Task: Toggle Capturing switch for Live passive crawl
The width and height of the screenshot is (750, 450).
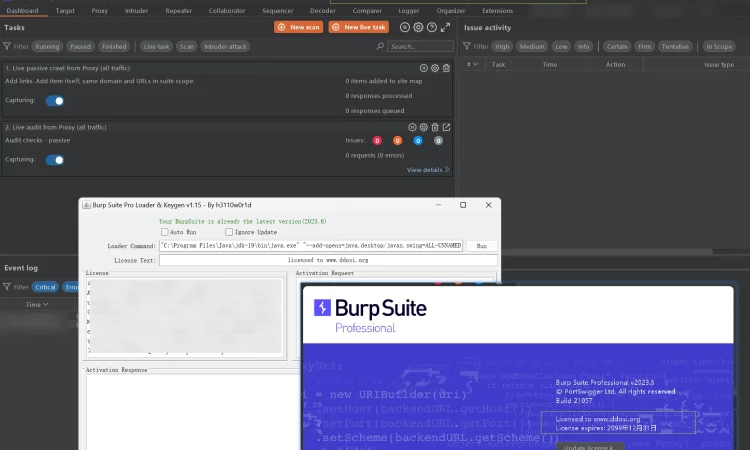Action: [55, 100]
